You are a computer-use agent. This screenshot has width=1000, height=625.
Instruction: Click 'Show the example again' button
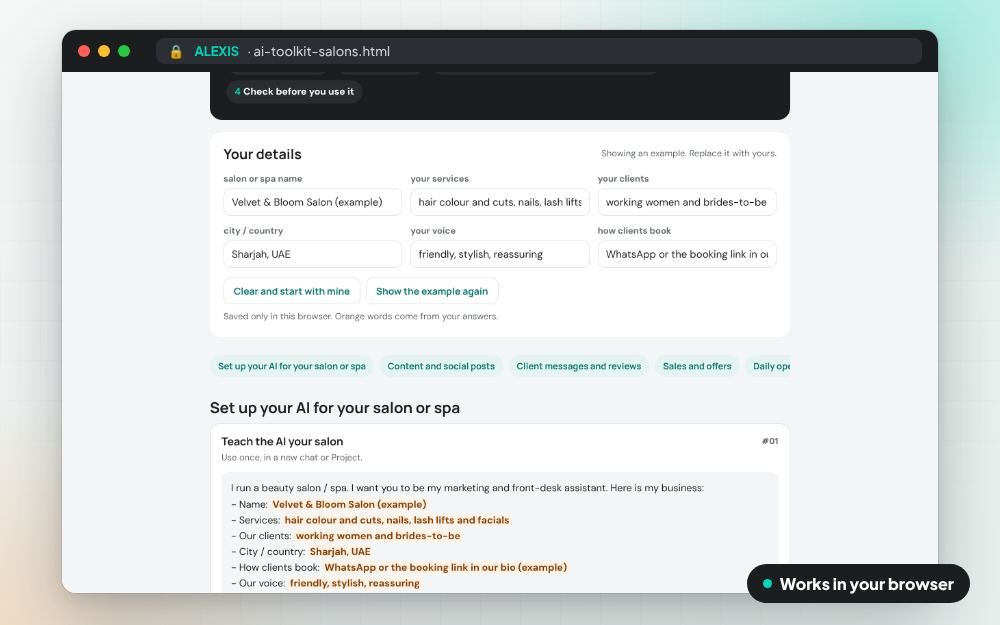pyautogui.click(x=432, y=291)
